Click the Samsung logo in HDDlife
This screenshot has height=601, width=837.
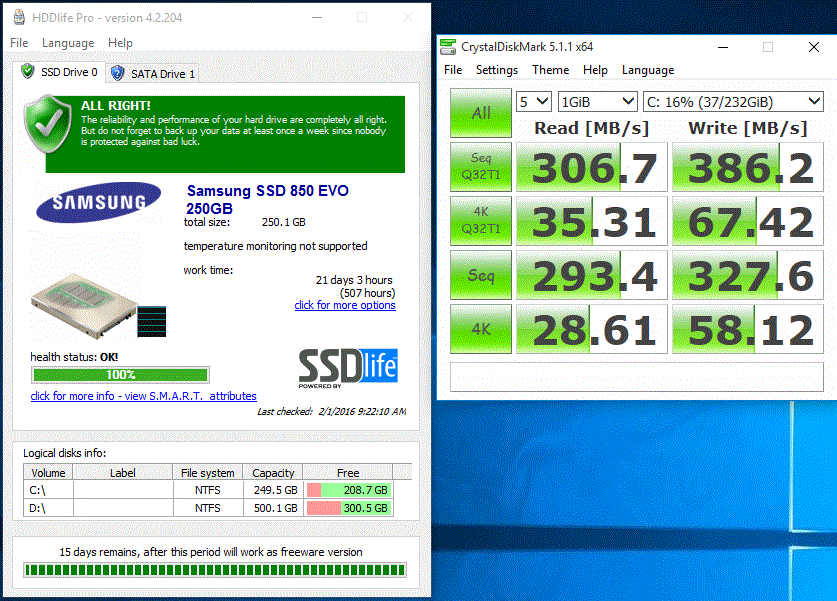pyautogui.click(x=99, y=202)
